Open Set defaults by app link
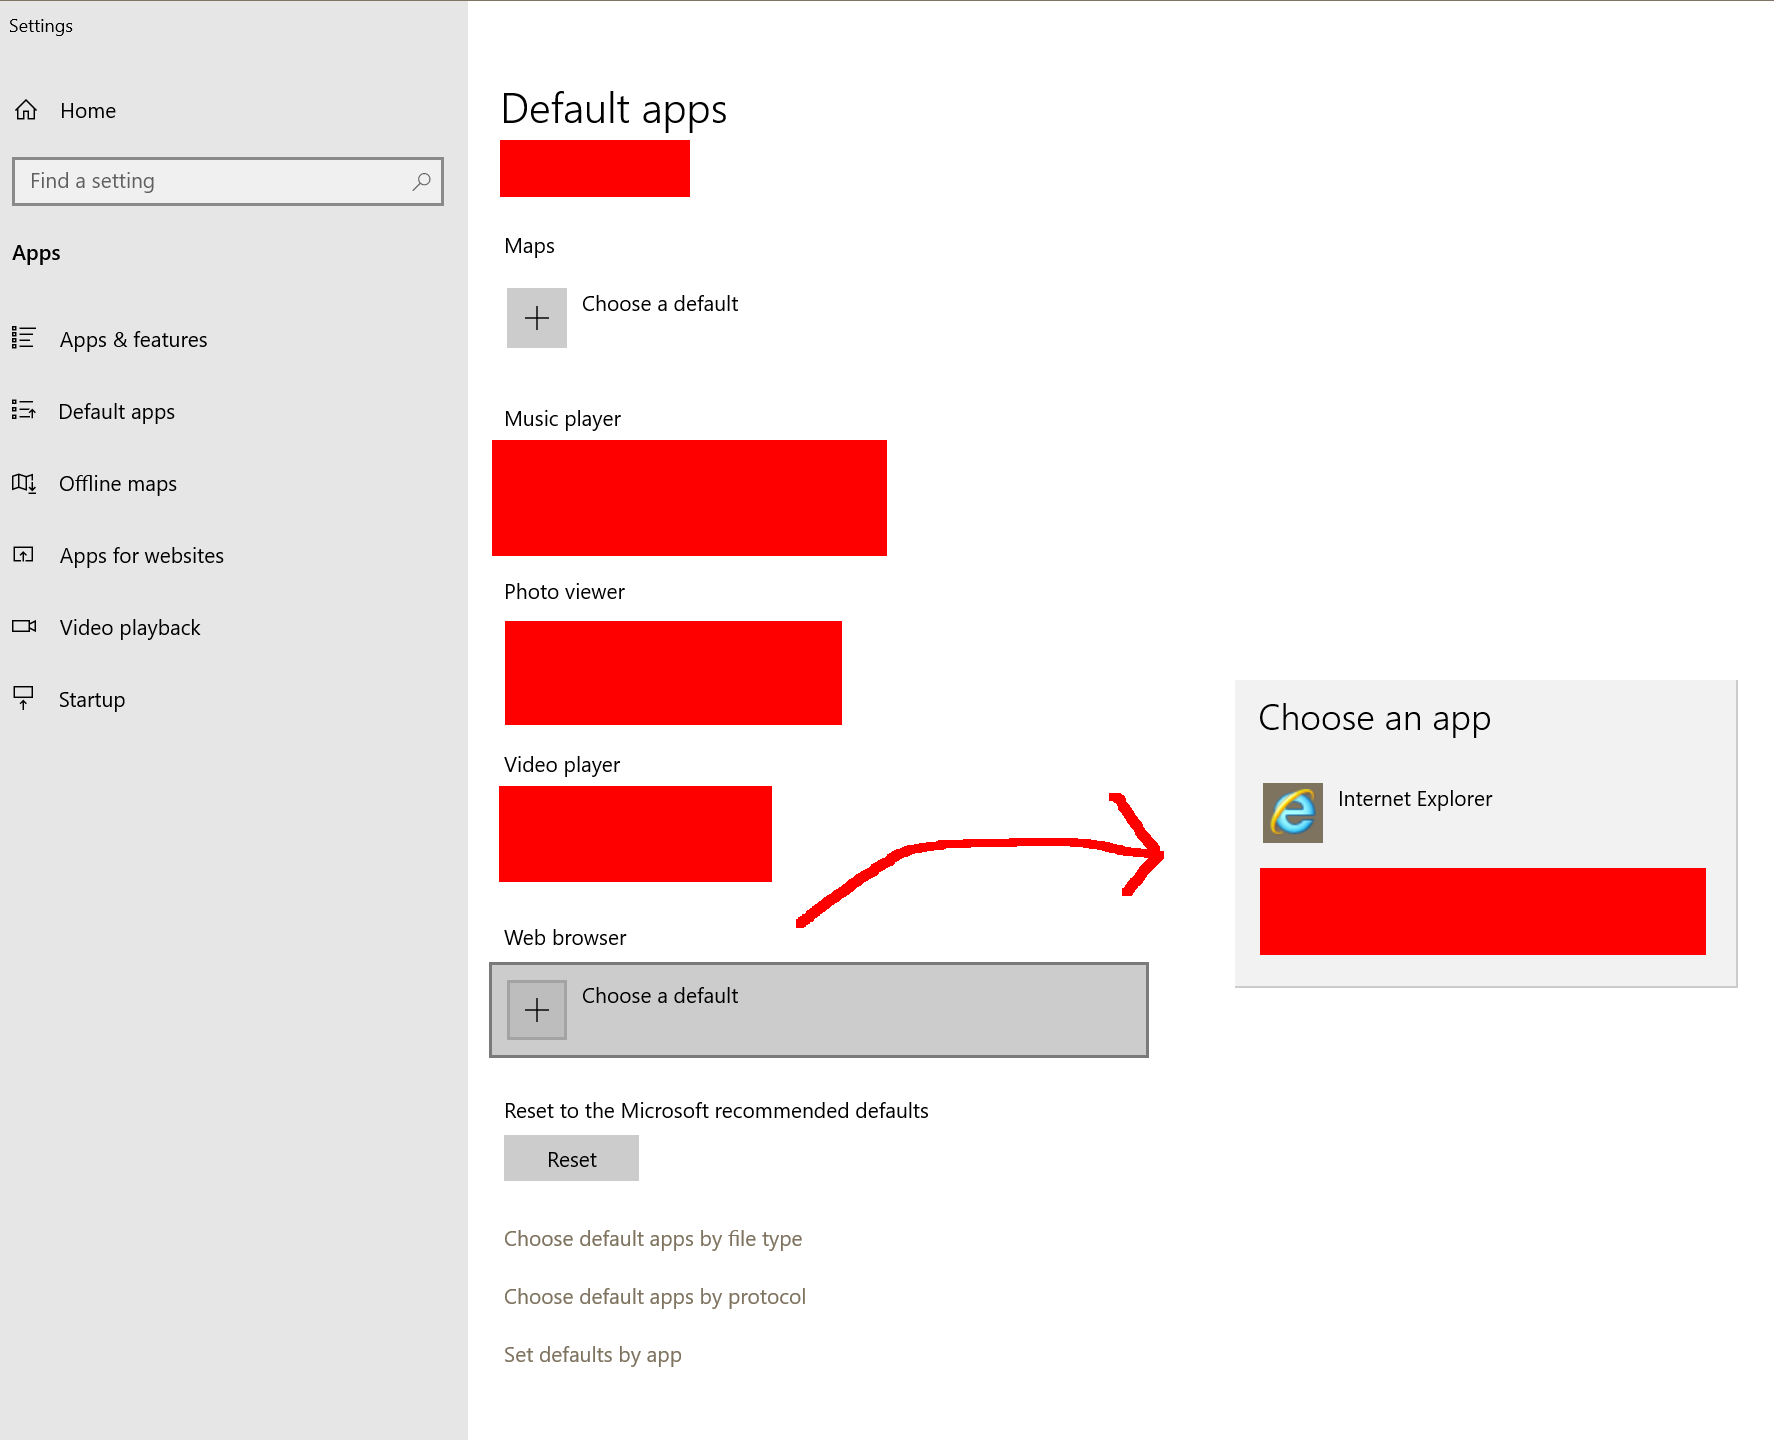 pos(593,1354)
